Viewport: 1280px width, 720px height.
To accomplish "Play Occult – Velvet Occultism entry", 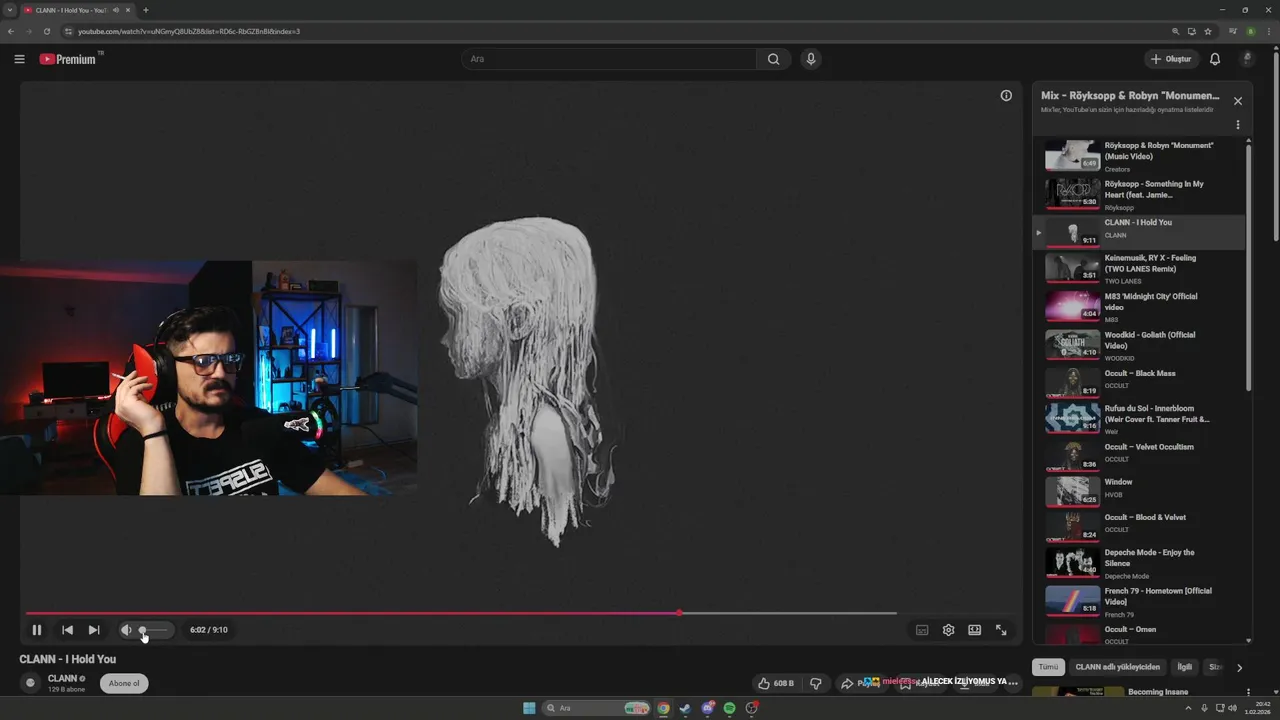I will (1139, 455).
